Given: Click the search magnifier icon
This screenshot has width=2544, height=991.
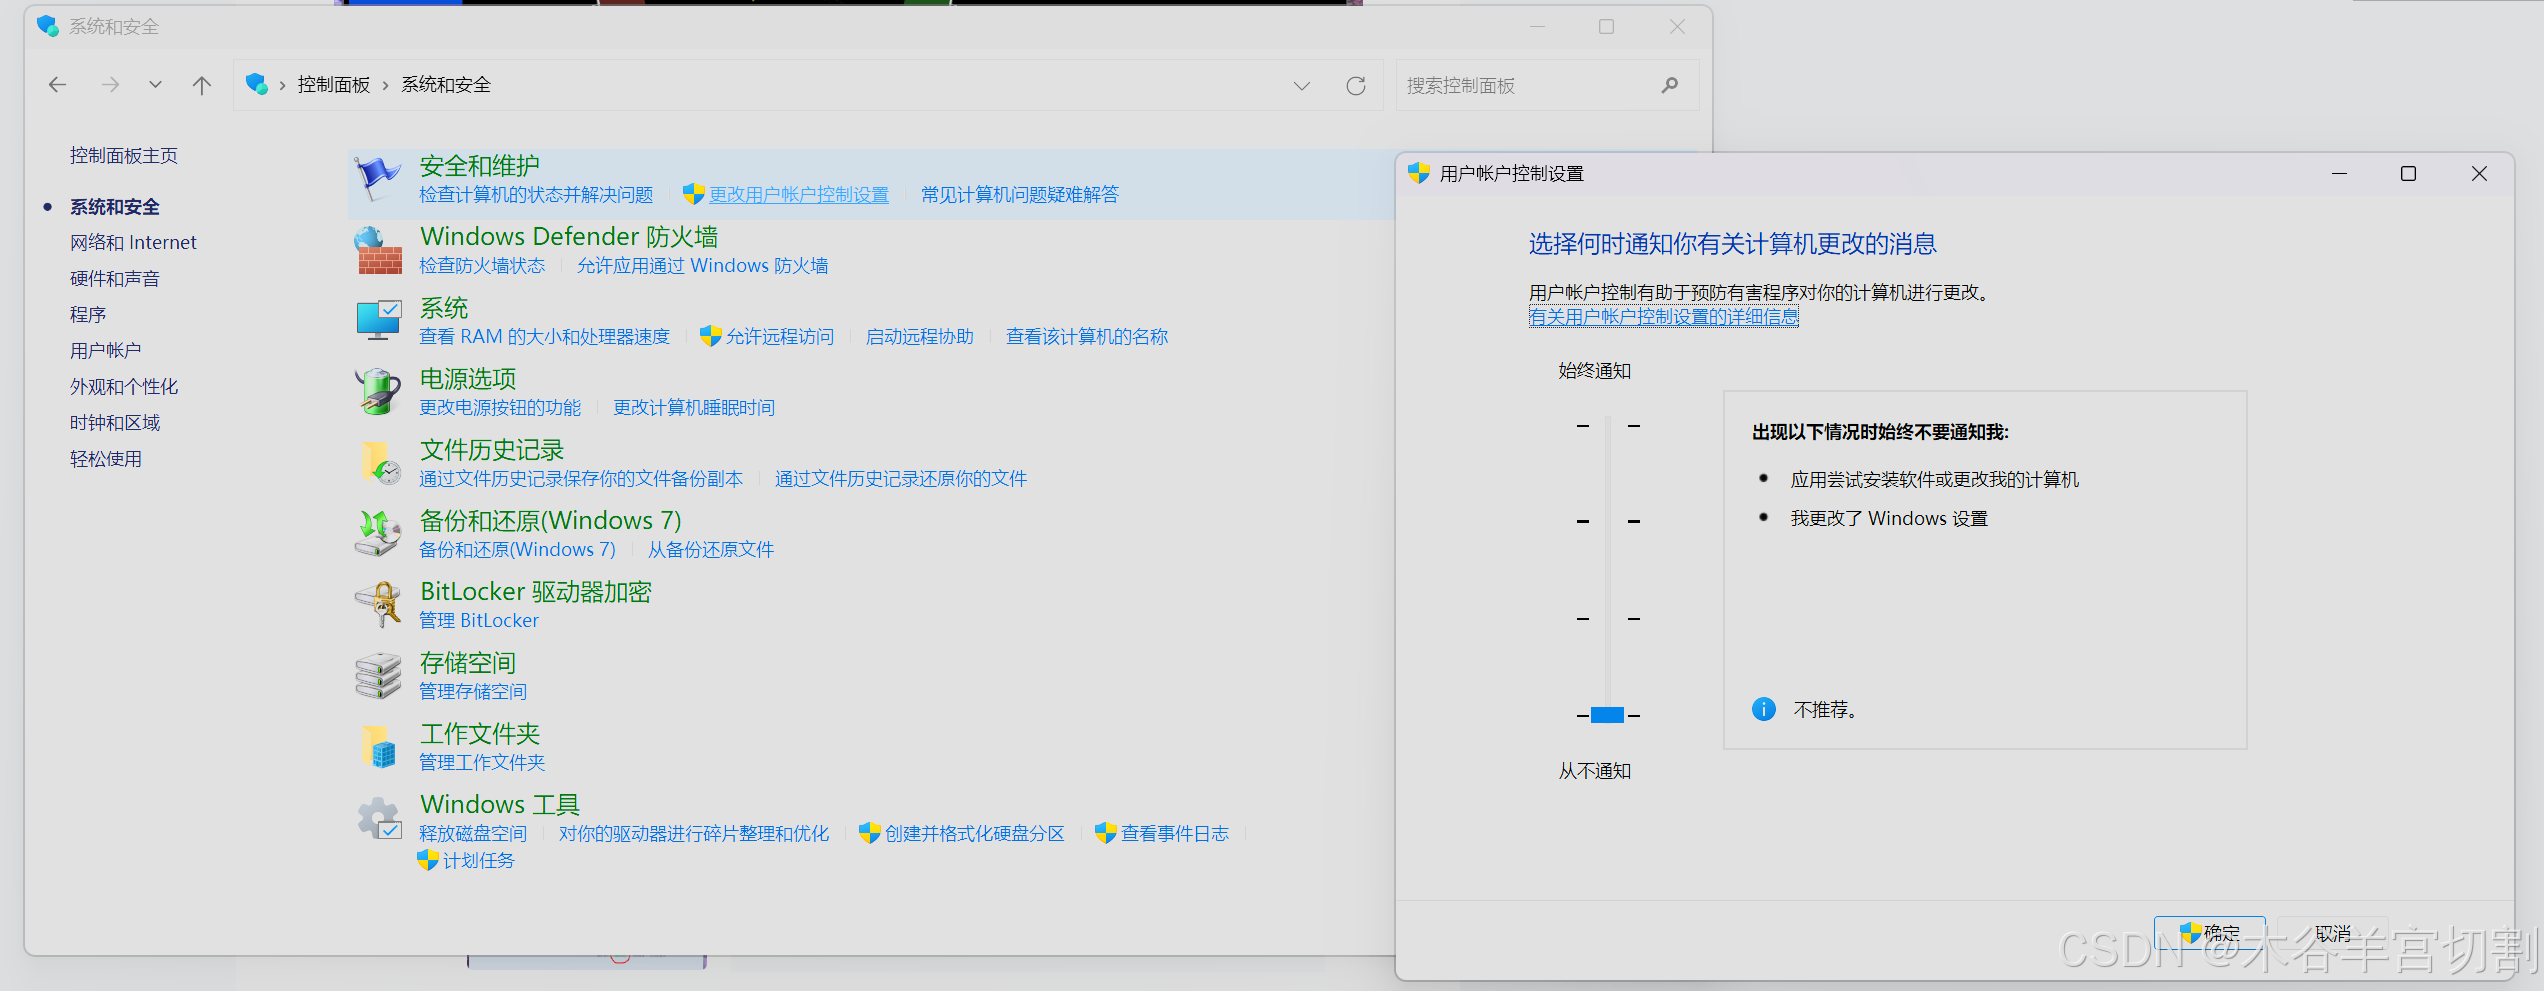Looking at the screenshot, I should coord(1670,85).
